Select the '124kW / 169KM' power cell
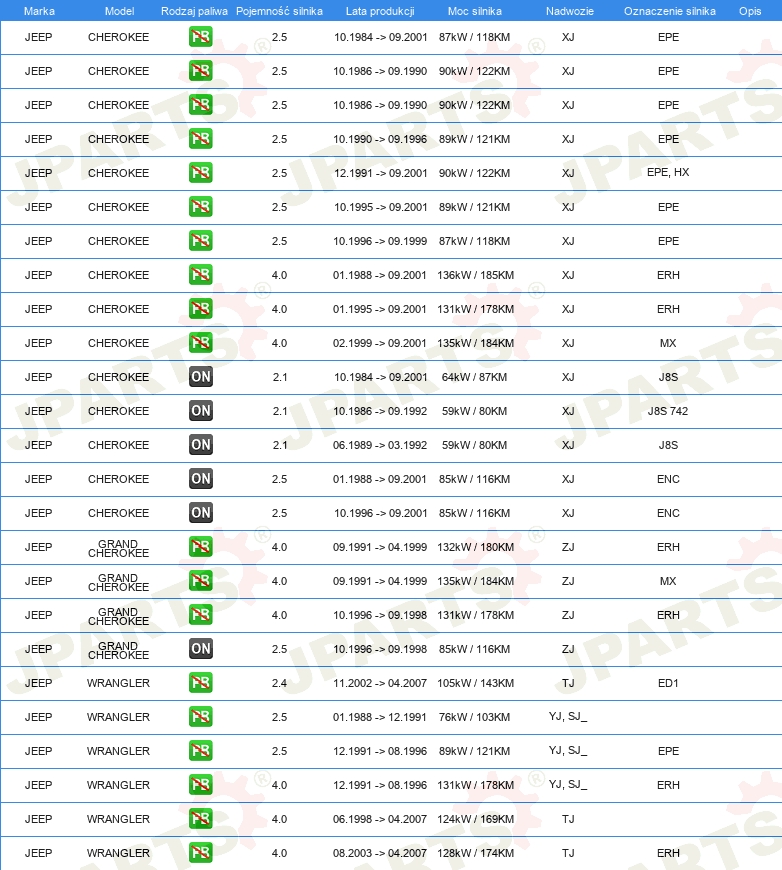Screen dimensions: 782x870 (476, 819)
